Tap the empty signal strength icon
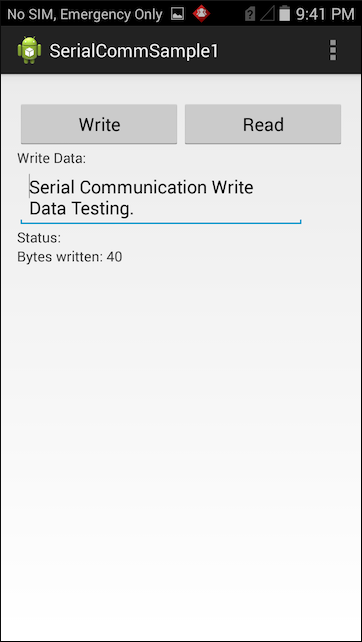The width and height of the screenshot is (362, 642). [267, 14]
